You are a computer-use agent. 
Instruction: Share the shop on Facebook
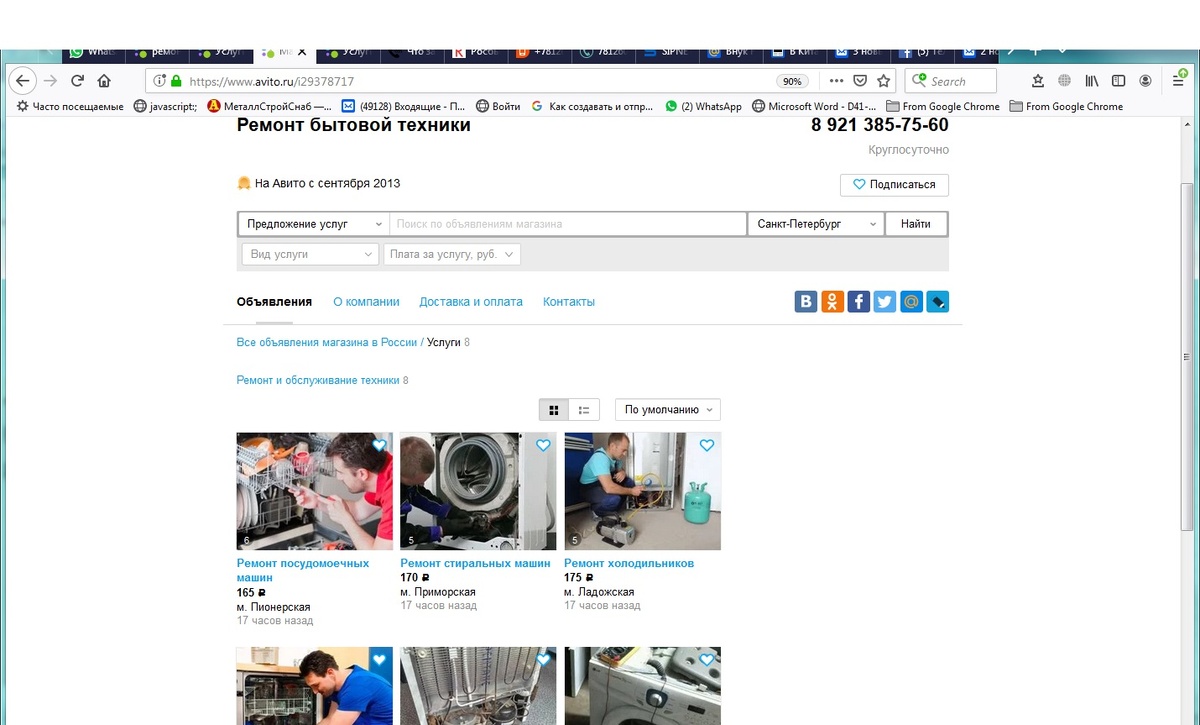point(858,301)
